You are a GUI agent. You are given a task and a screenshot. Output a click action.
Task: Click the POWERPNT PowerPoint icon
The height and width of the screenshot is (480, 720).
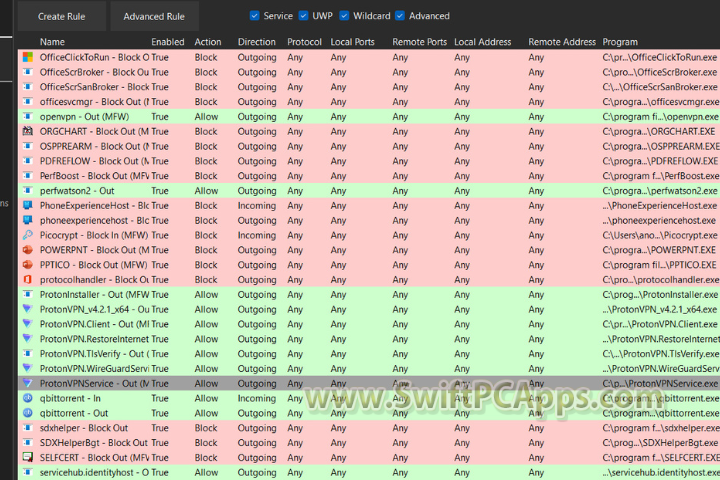28,250
